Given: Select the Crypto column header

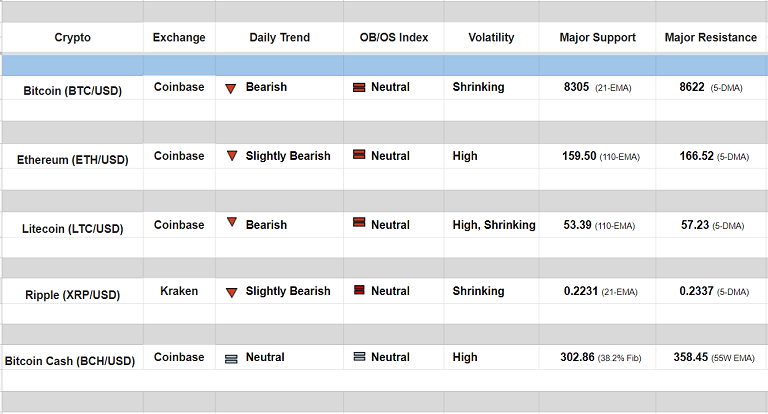Looking at the screenshot, I should point(72,38).
